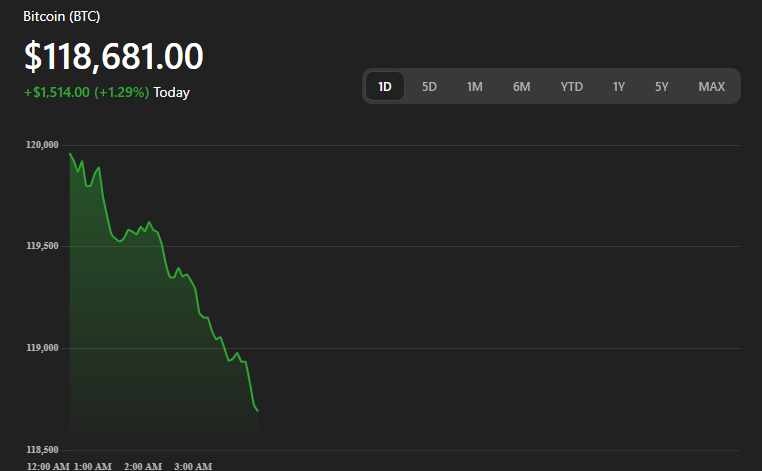Screen dimensions: 762x471
Task: Click the 119,000 y-axis label
Action: pyautogui.click(x=42, y=348)
